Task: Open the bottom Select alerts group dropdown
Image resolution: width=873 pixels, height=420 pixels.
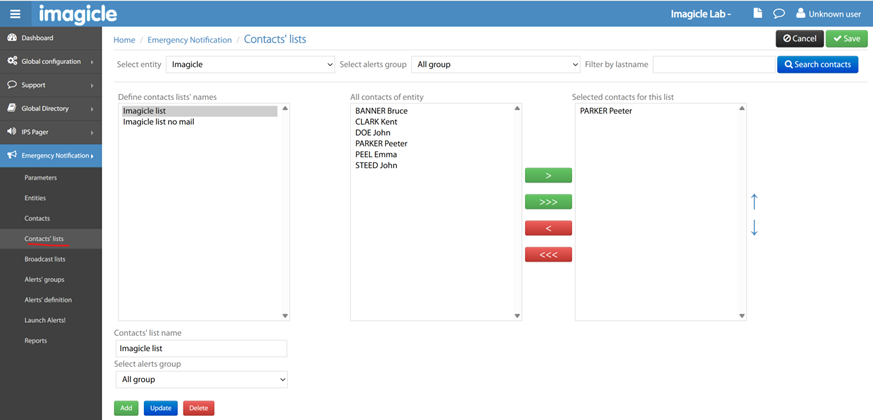Action: [202, 380]
